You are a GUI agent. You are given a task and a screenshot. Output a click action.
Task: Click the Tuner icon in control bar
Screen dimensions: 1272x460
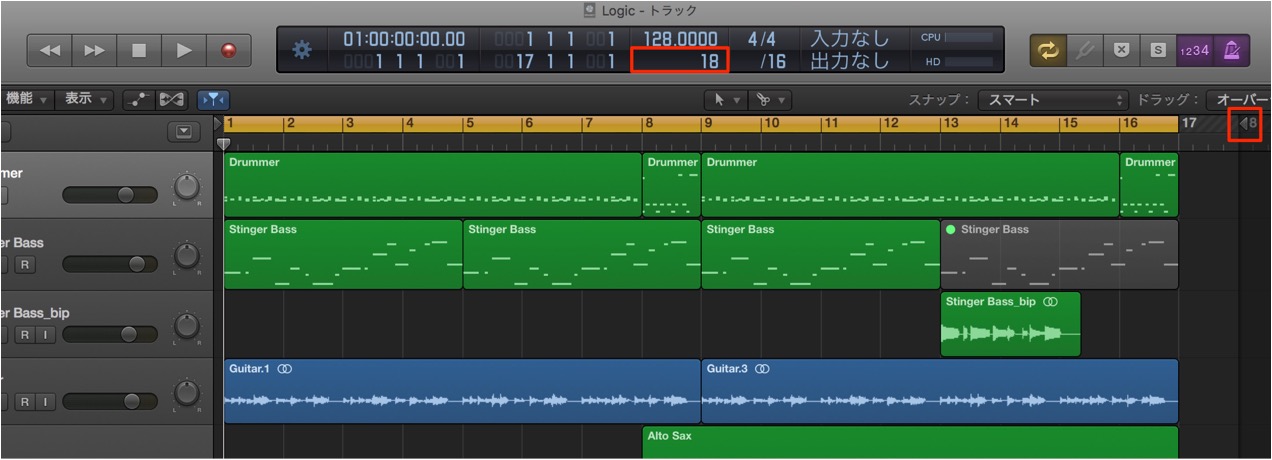1085,50
